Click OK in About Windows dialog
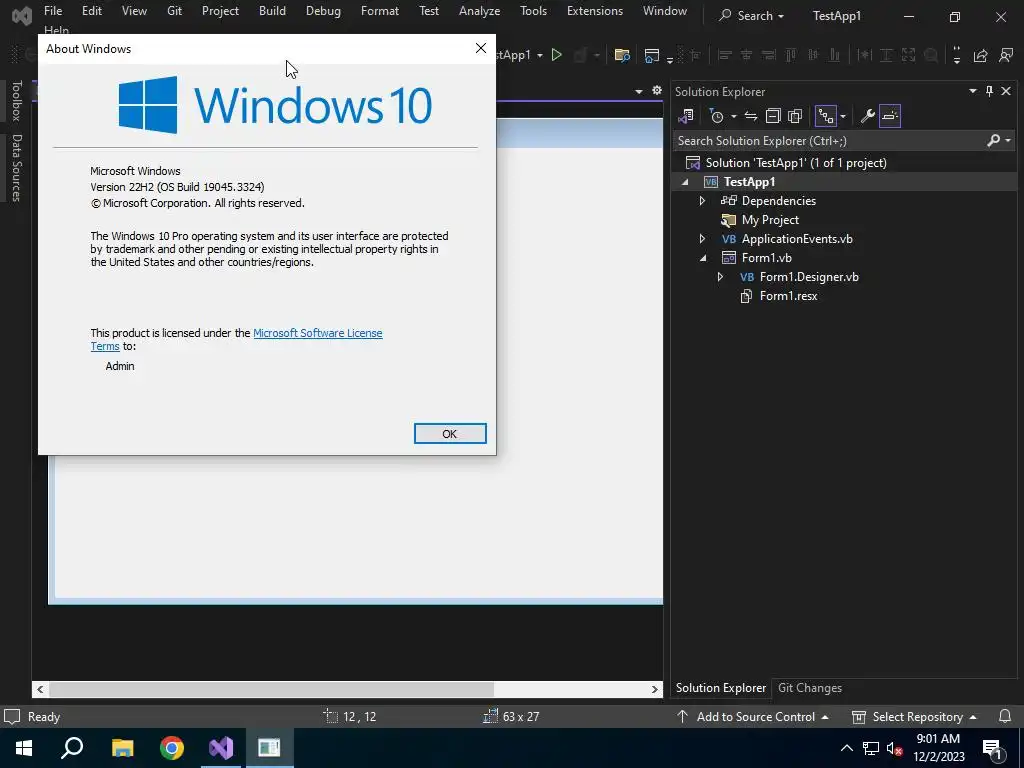 point(450,434)
